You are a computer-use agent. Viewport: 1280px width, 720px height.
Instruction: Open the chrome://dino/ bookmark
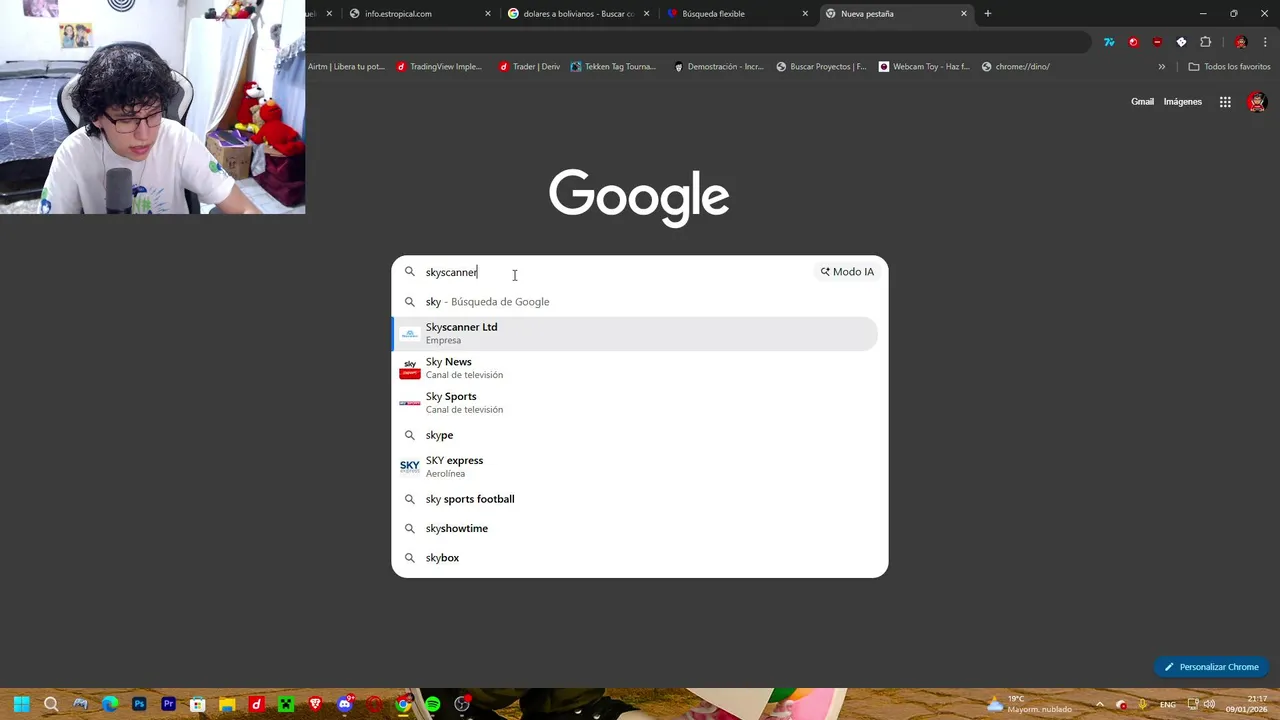[x=1016, y=67]
